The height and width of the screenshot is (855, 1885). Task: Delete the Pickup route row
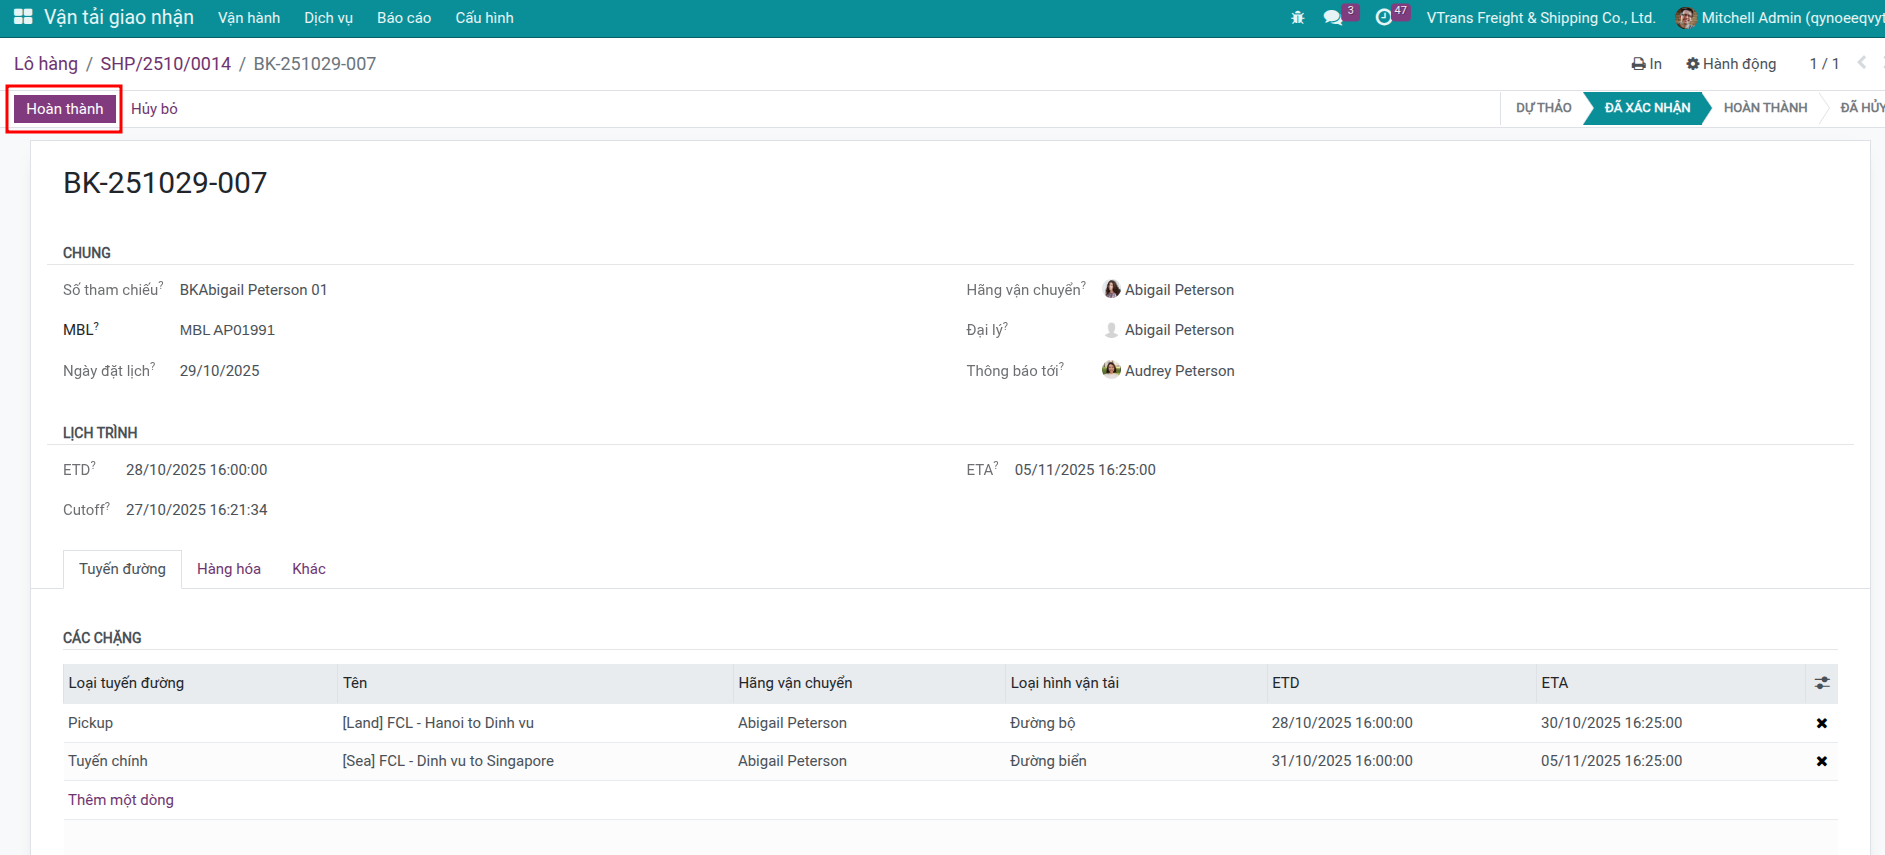(x=1821, y=723)
